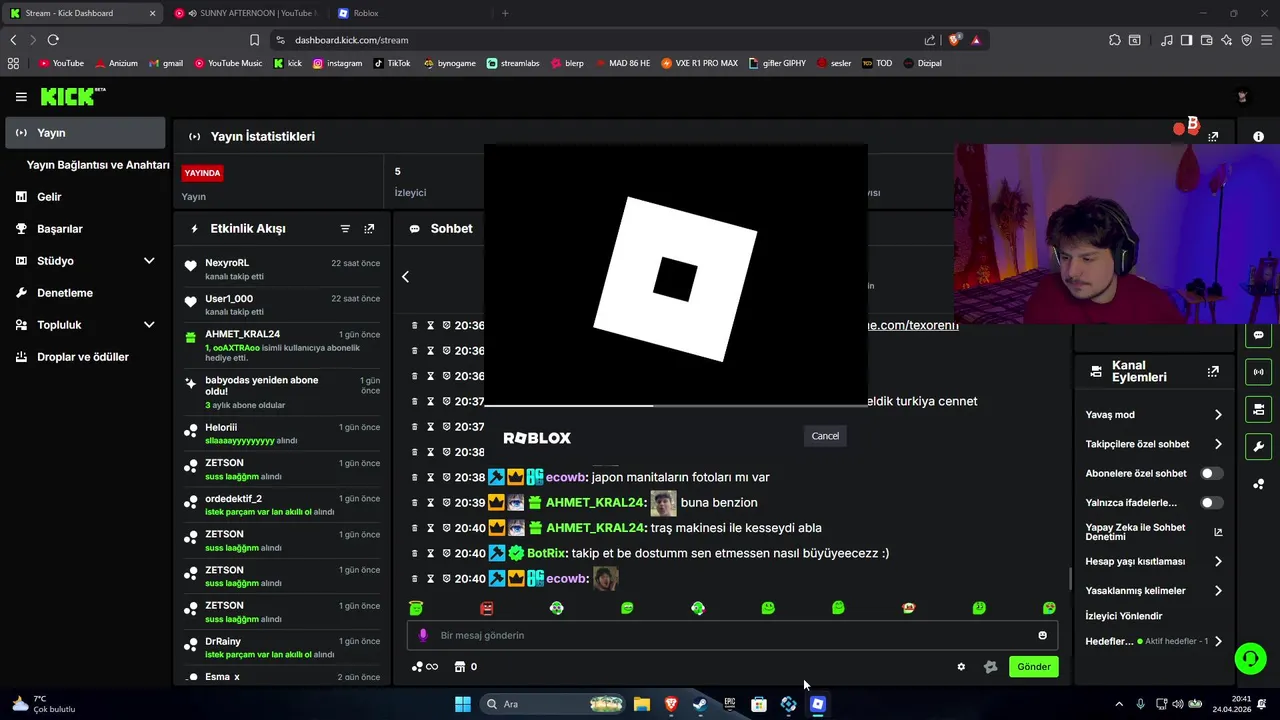Expand Hedefler active goals arrow
This screenshot has height=720, width=1280.
click(x=1218, y=642)
